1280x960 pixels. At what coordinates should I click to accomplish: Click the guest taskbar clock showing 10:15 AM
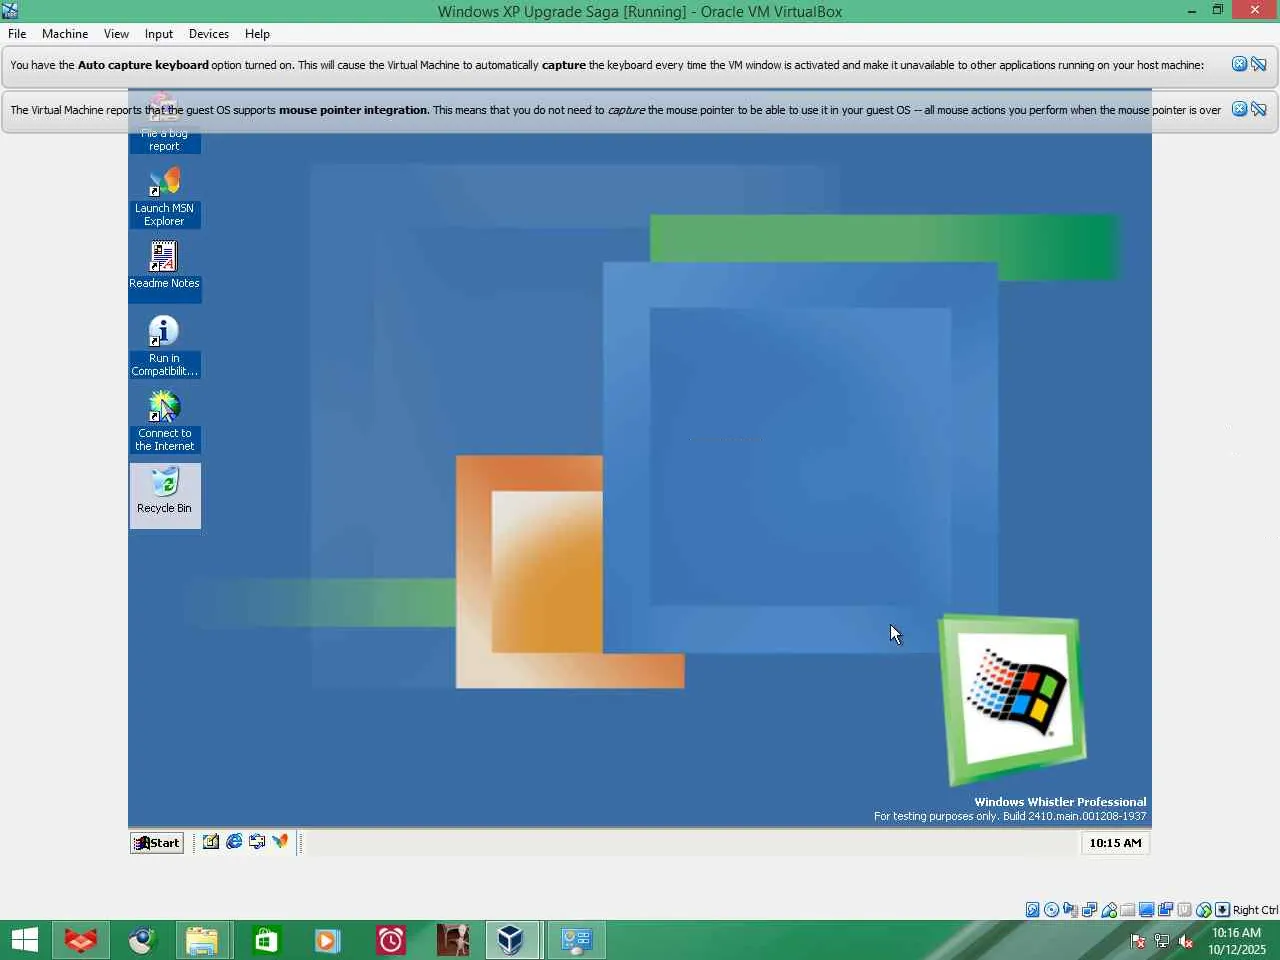pyautogui.click(x=1115, y=843)
